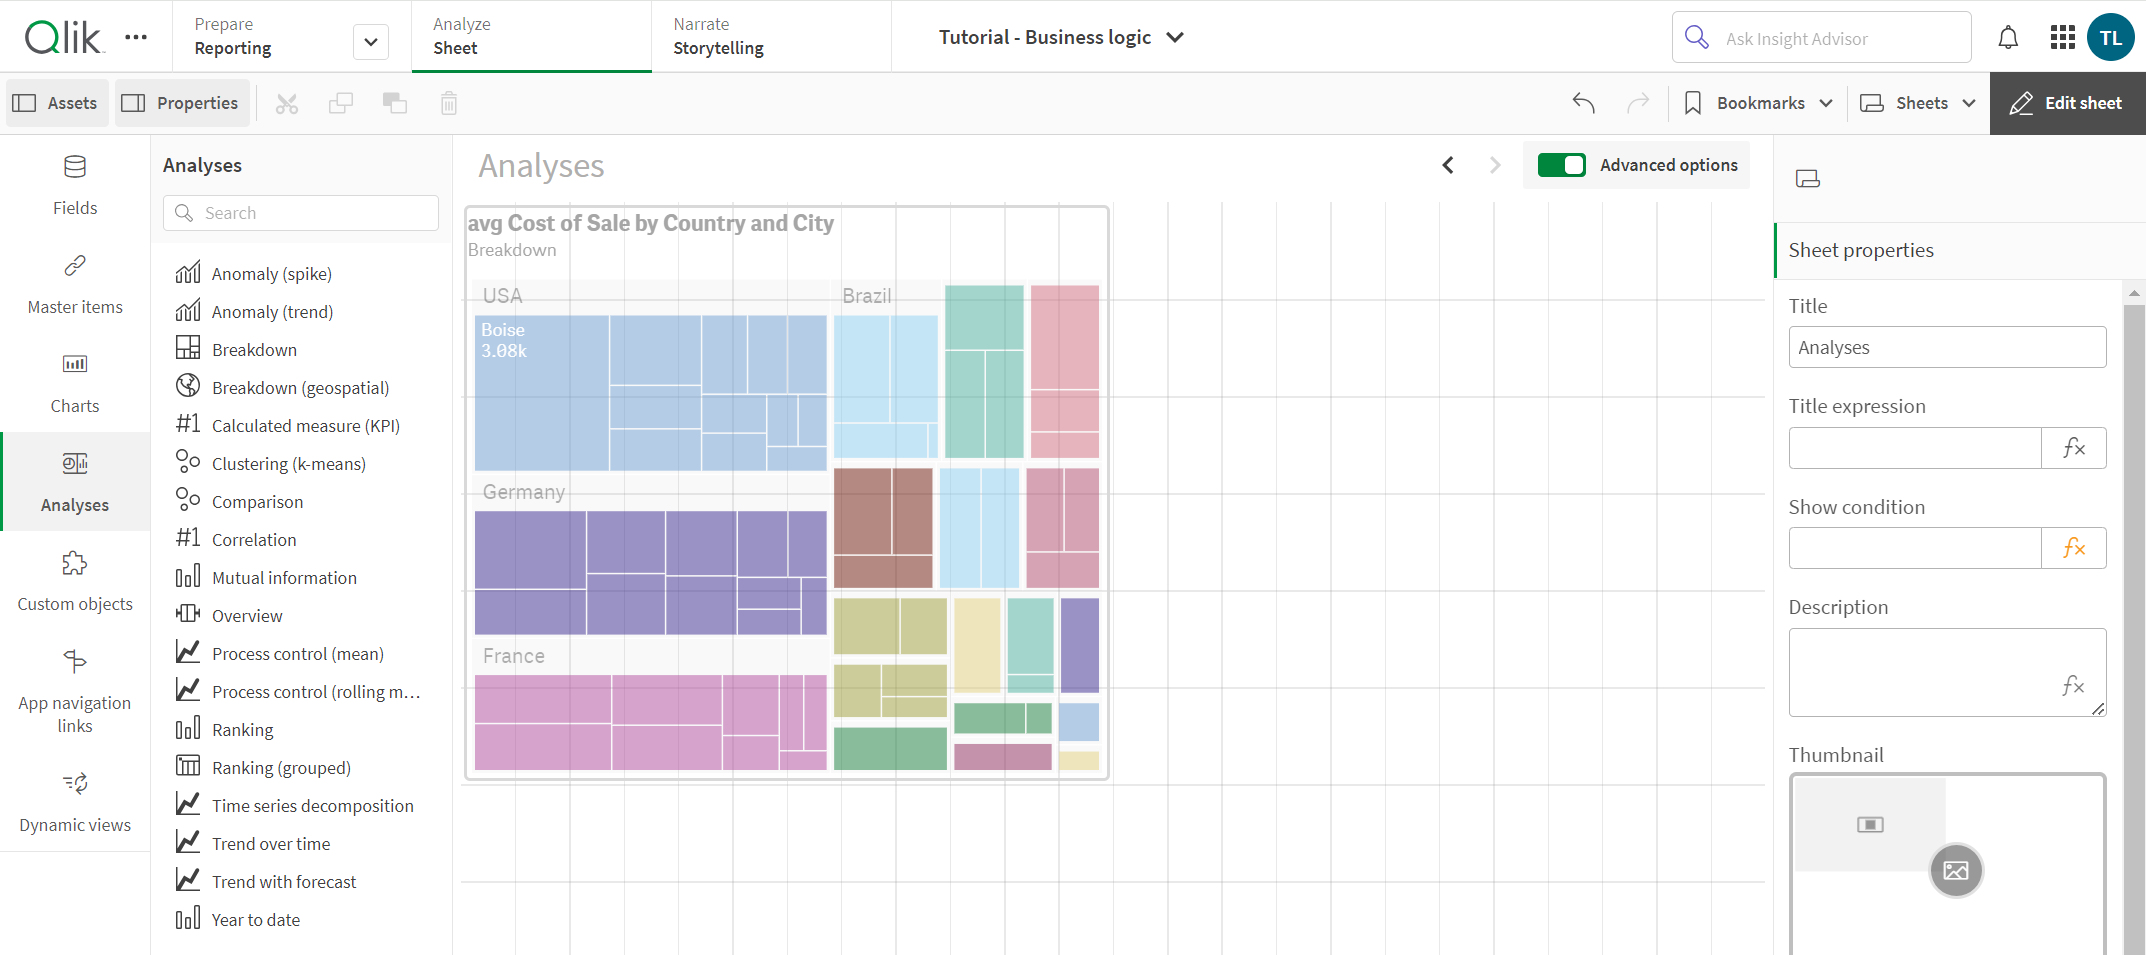
Task: Select the Process control (mean) analysis
Action: click(300, 653)
